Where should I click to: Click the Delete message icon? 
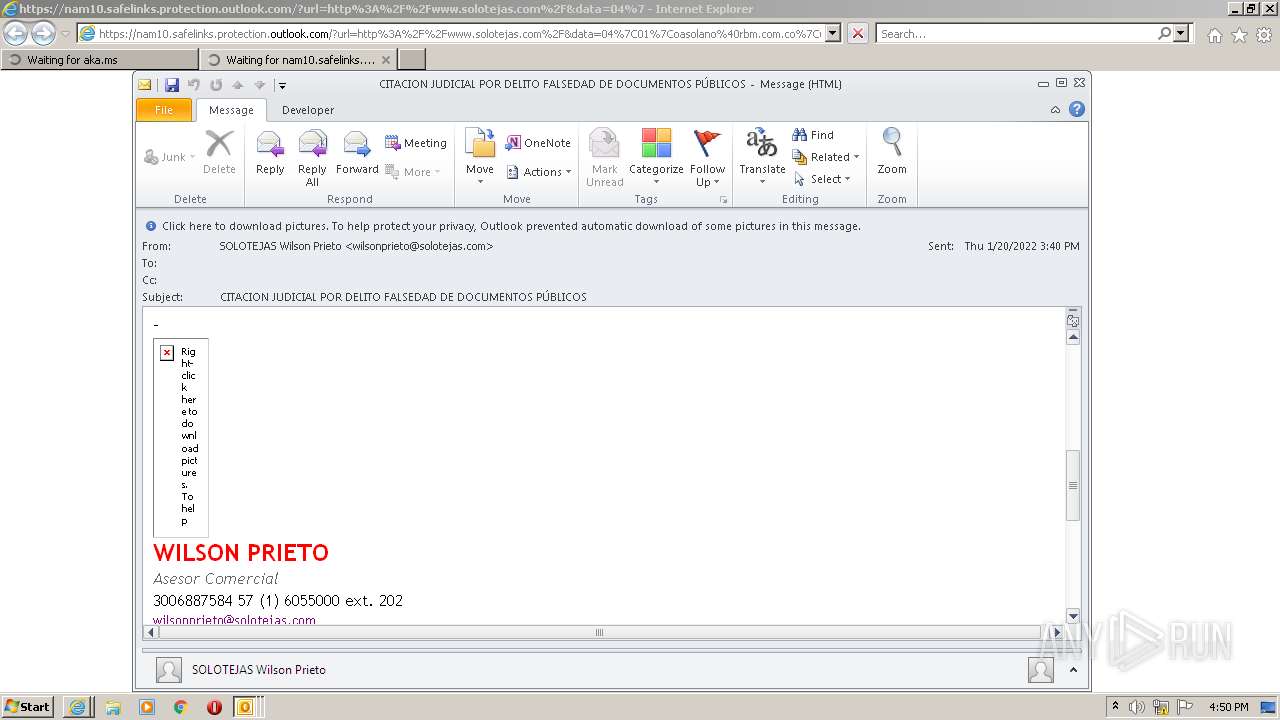[x=219, y=152]
